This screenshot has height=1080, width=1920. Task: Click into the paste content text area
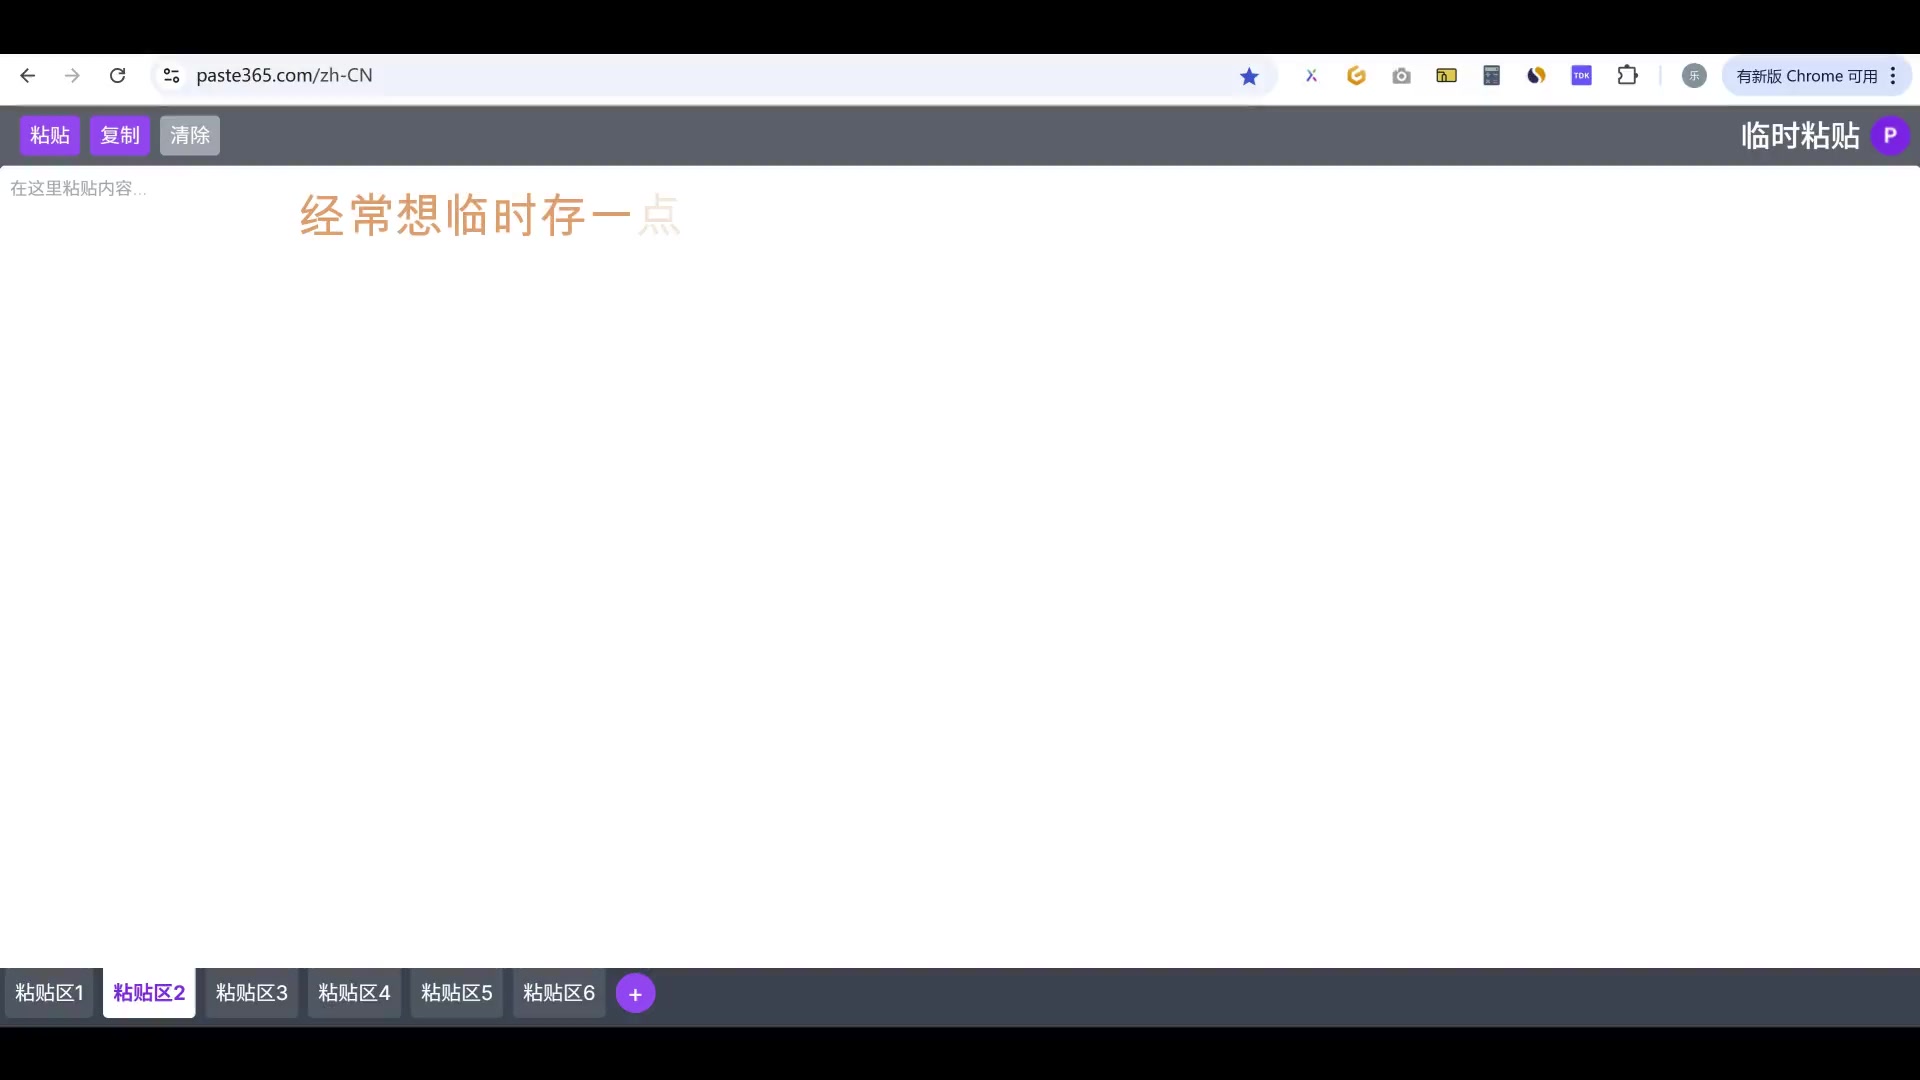(x=960, y=560)
